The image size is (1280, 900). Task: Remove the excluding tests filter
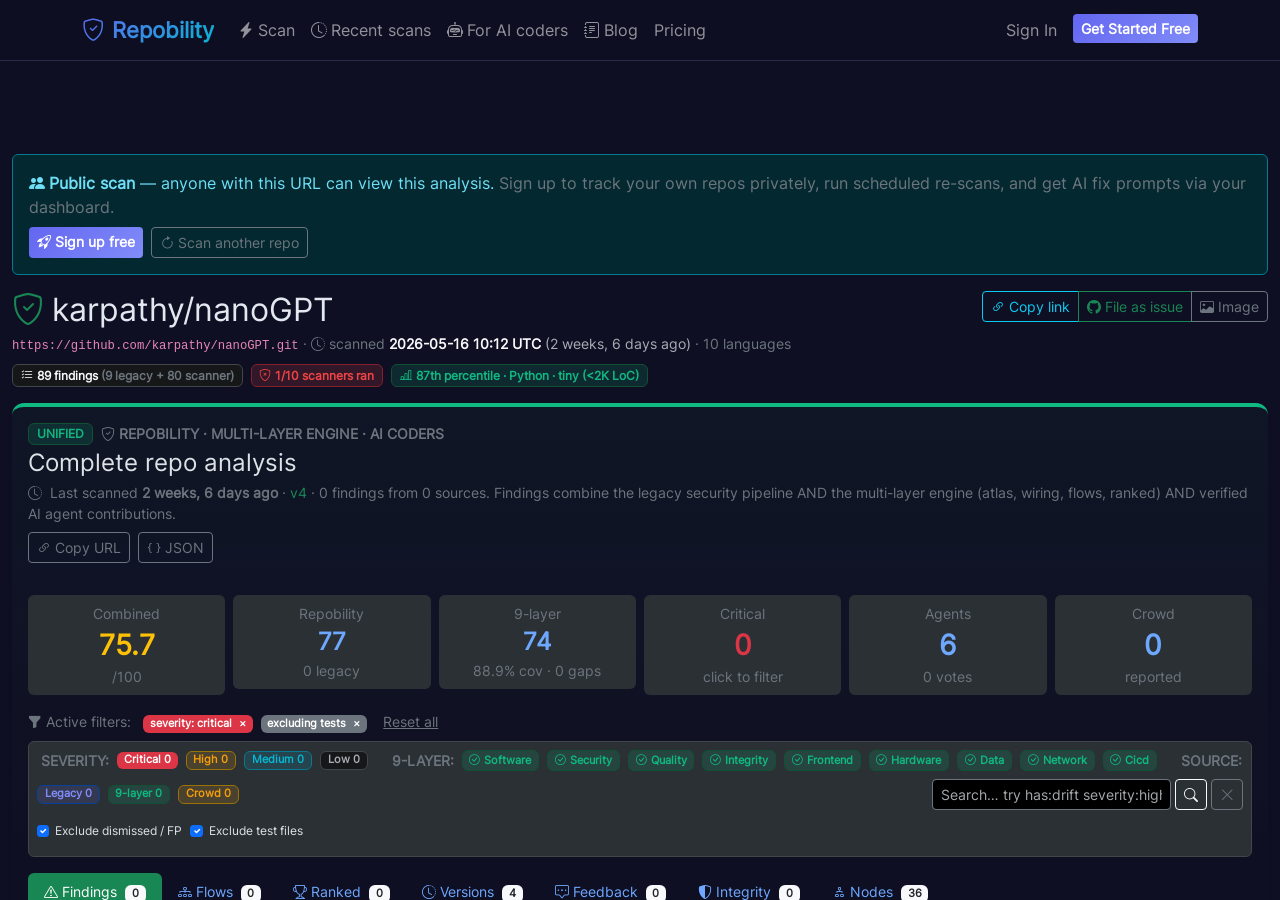[356, 724]
